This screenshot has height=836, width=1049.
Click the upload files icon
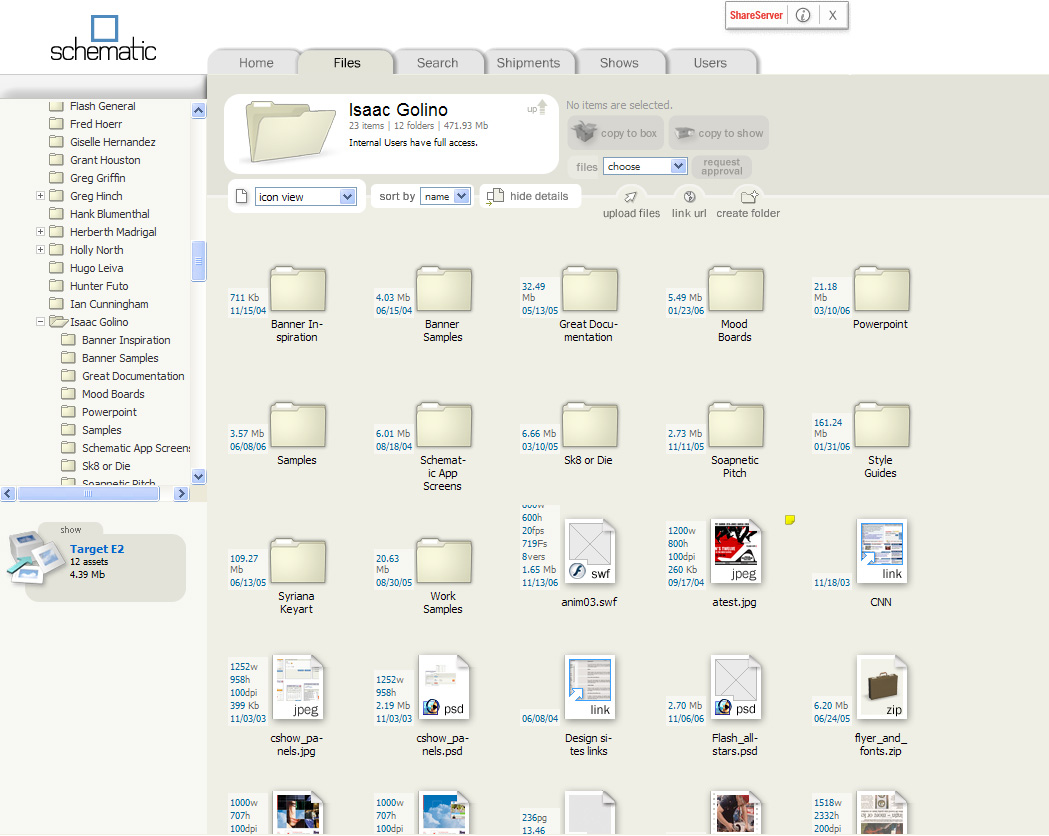pos(631,196)
